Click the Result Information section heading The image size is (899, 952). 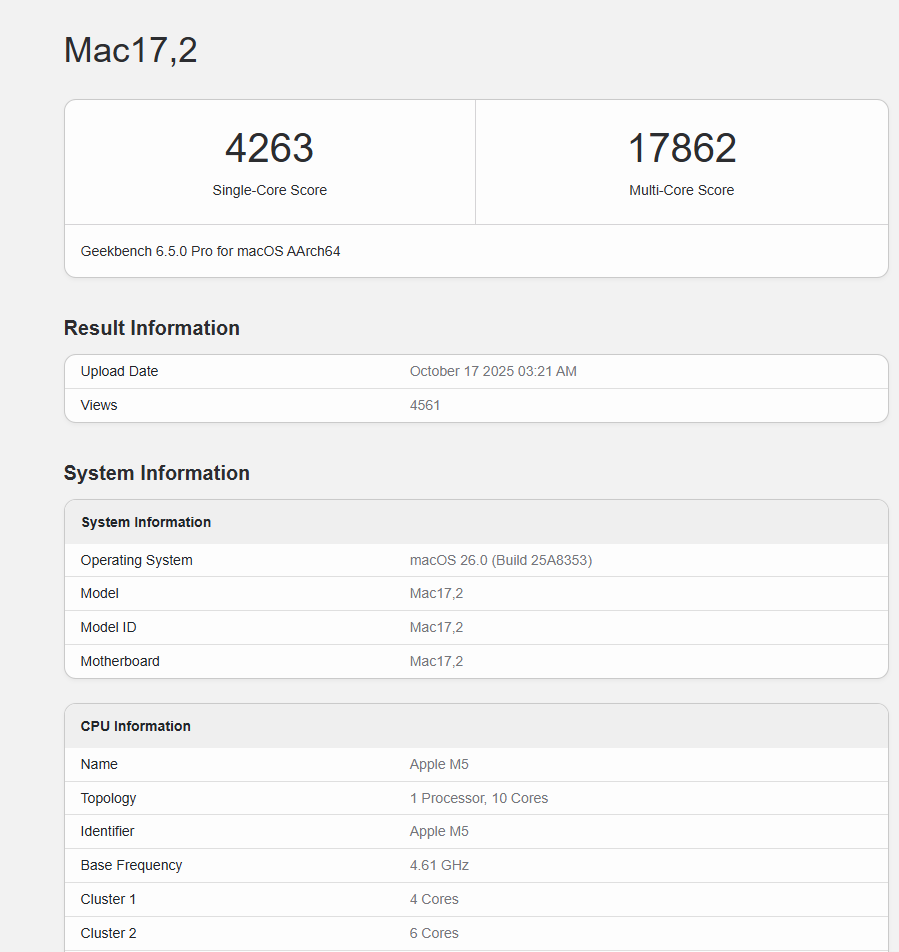[x=152, y=328]
